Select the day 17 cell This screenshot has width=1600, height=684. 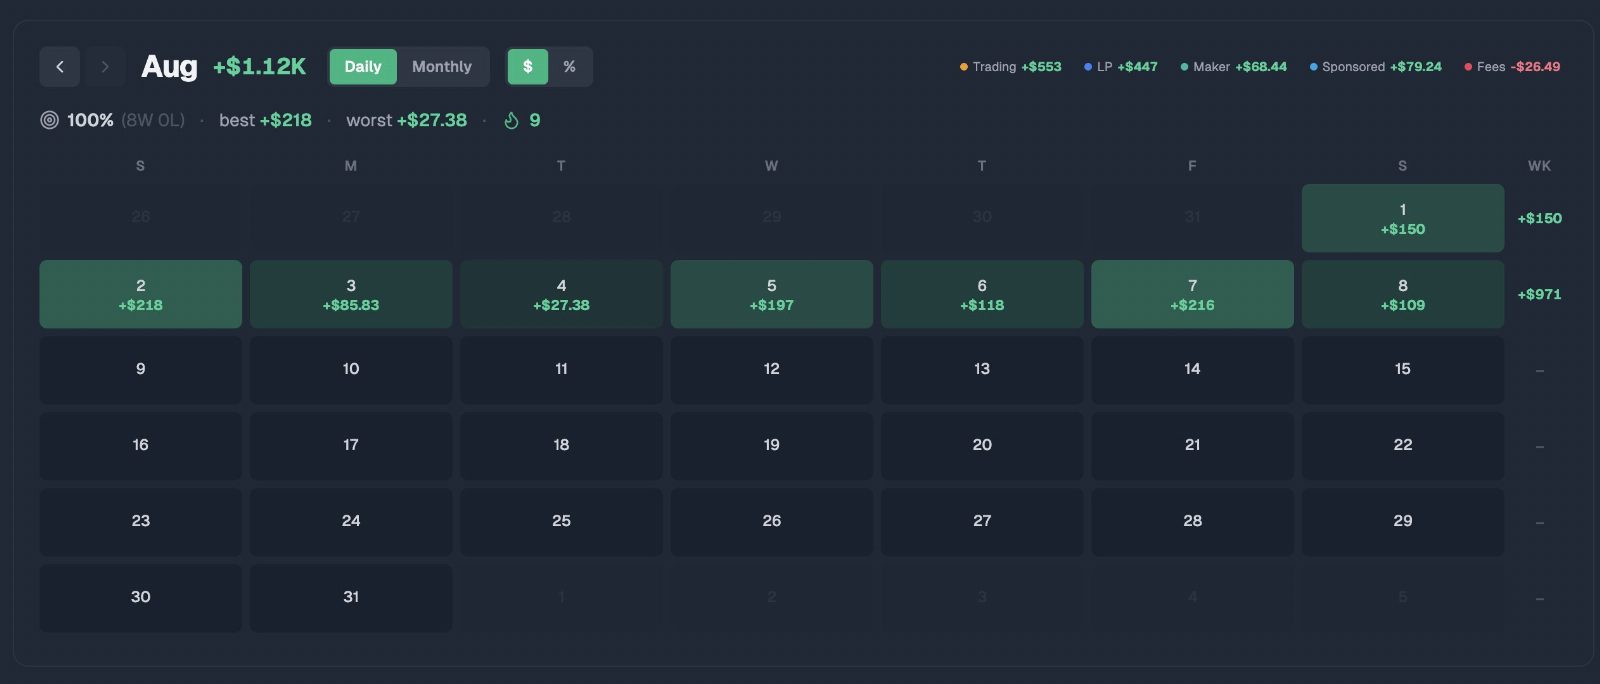pyautogui.click(x=351, y=446)
